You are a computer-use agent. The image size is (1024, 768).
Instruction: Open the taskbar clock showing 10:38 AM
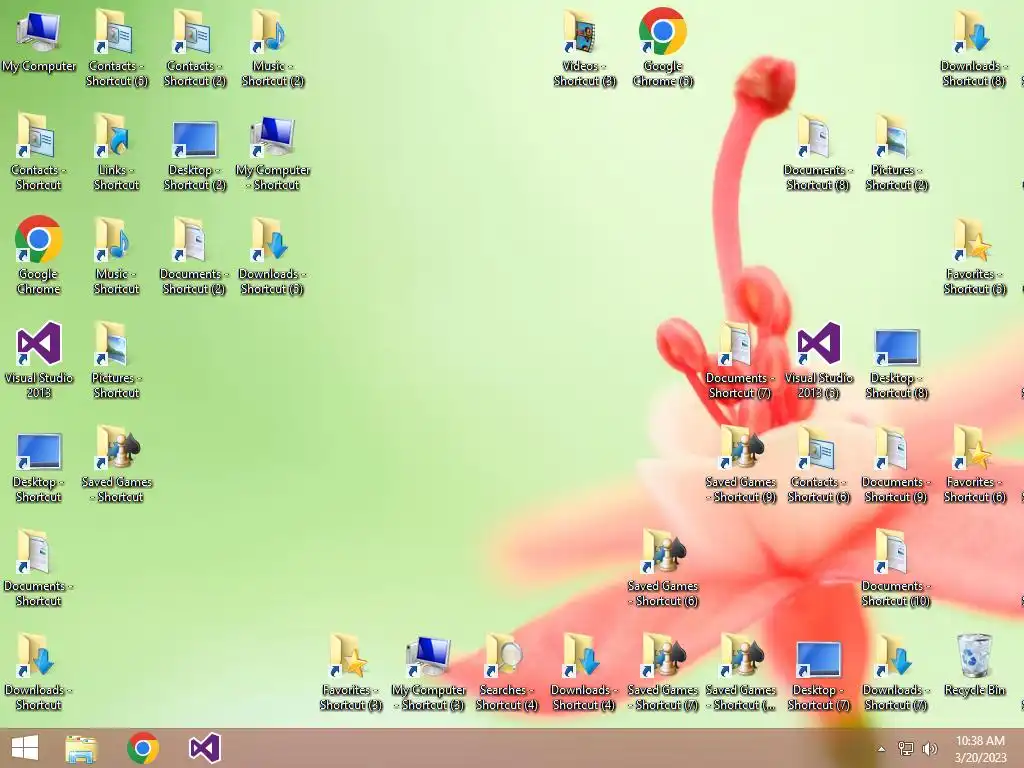980,749
